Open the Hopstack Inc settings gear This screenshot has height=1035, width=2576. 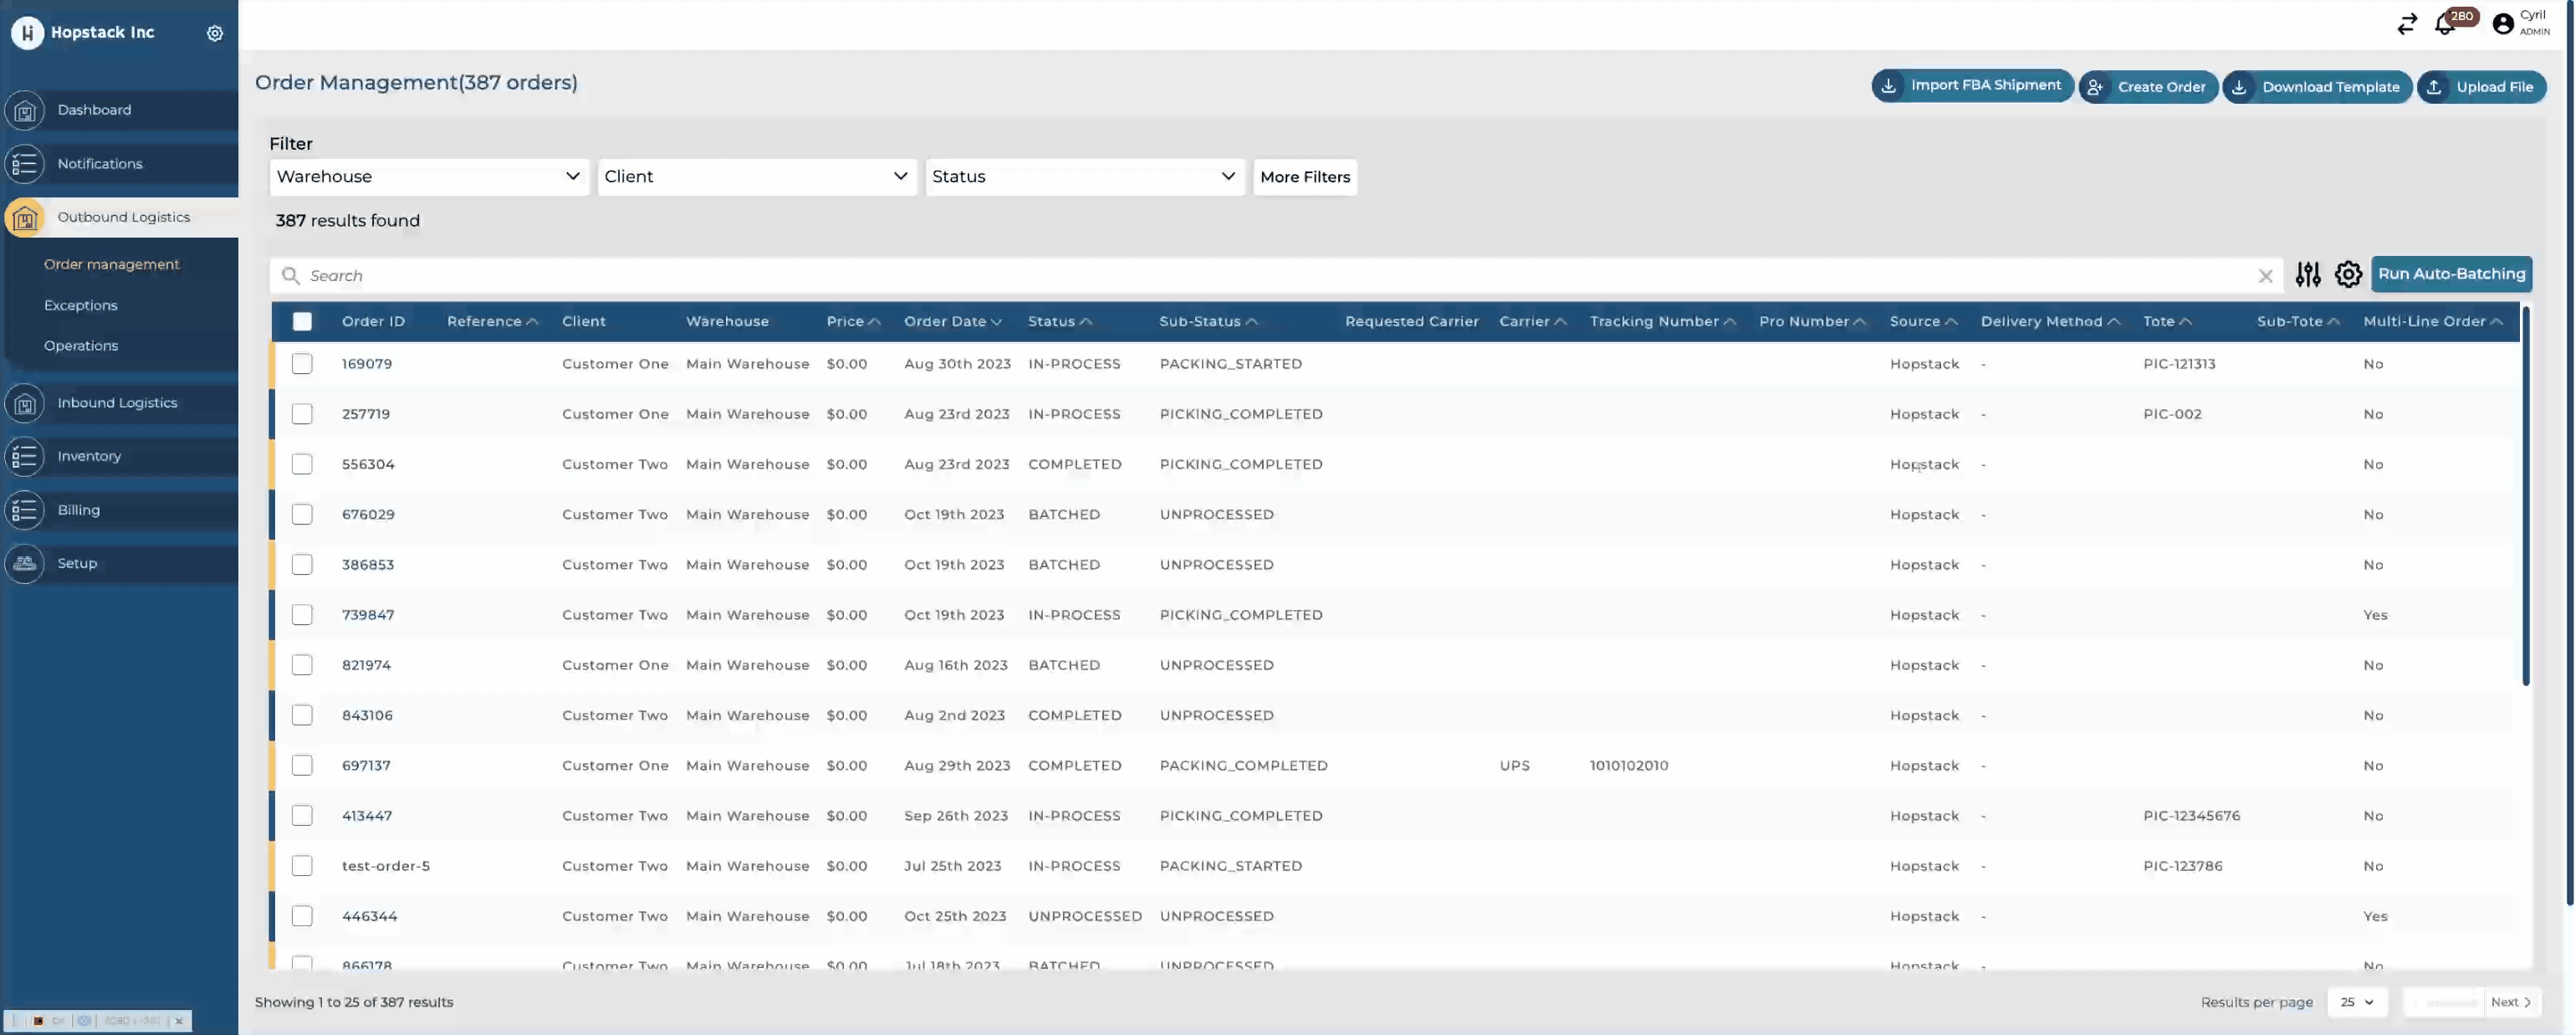point(214,33)
